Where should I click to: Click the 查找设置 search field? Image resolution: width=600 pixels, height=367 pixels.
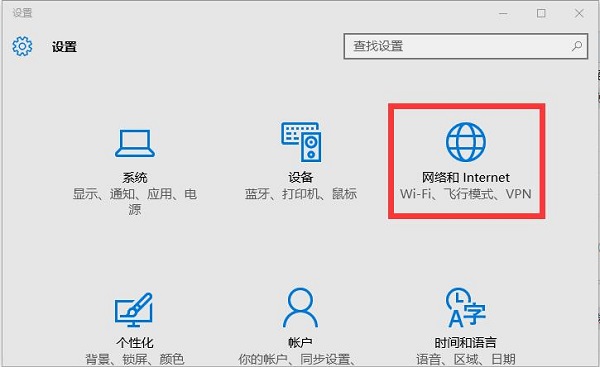point(466,46)
